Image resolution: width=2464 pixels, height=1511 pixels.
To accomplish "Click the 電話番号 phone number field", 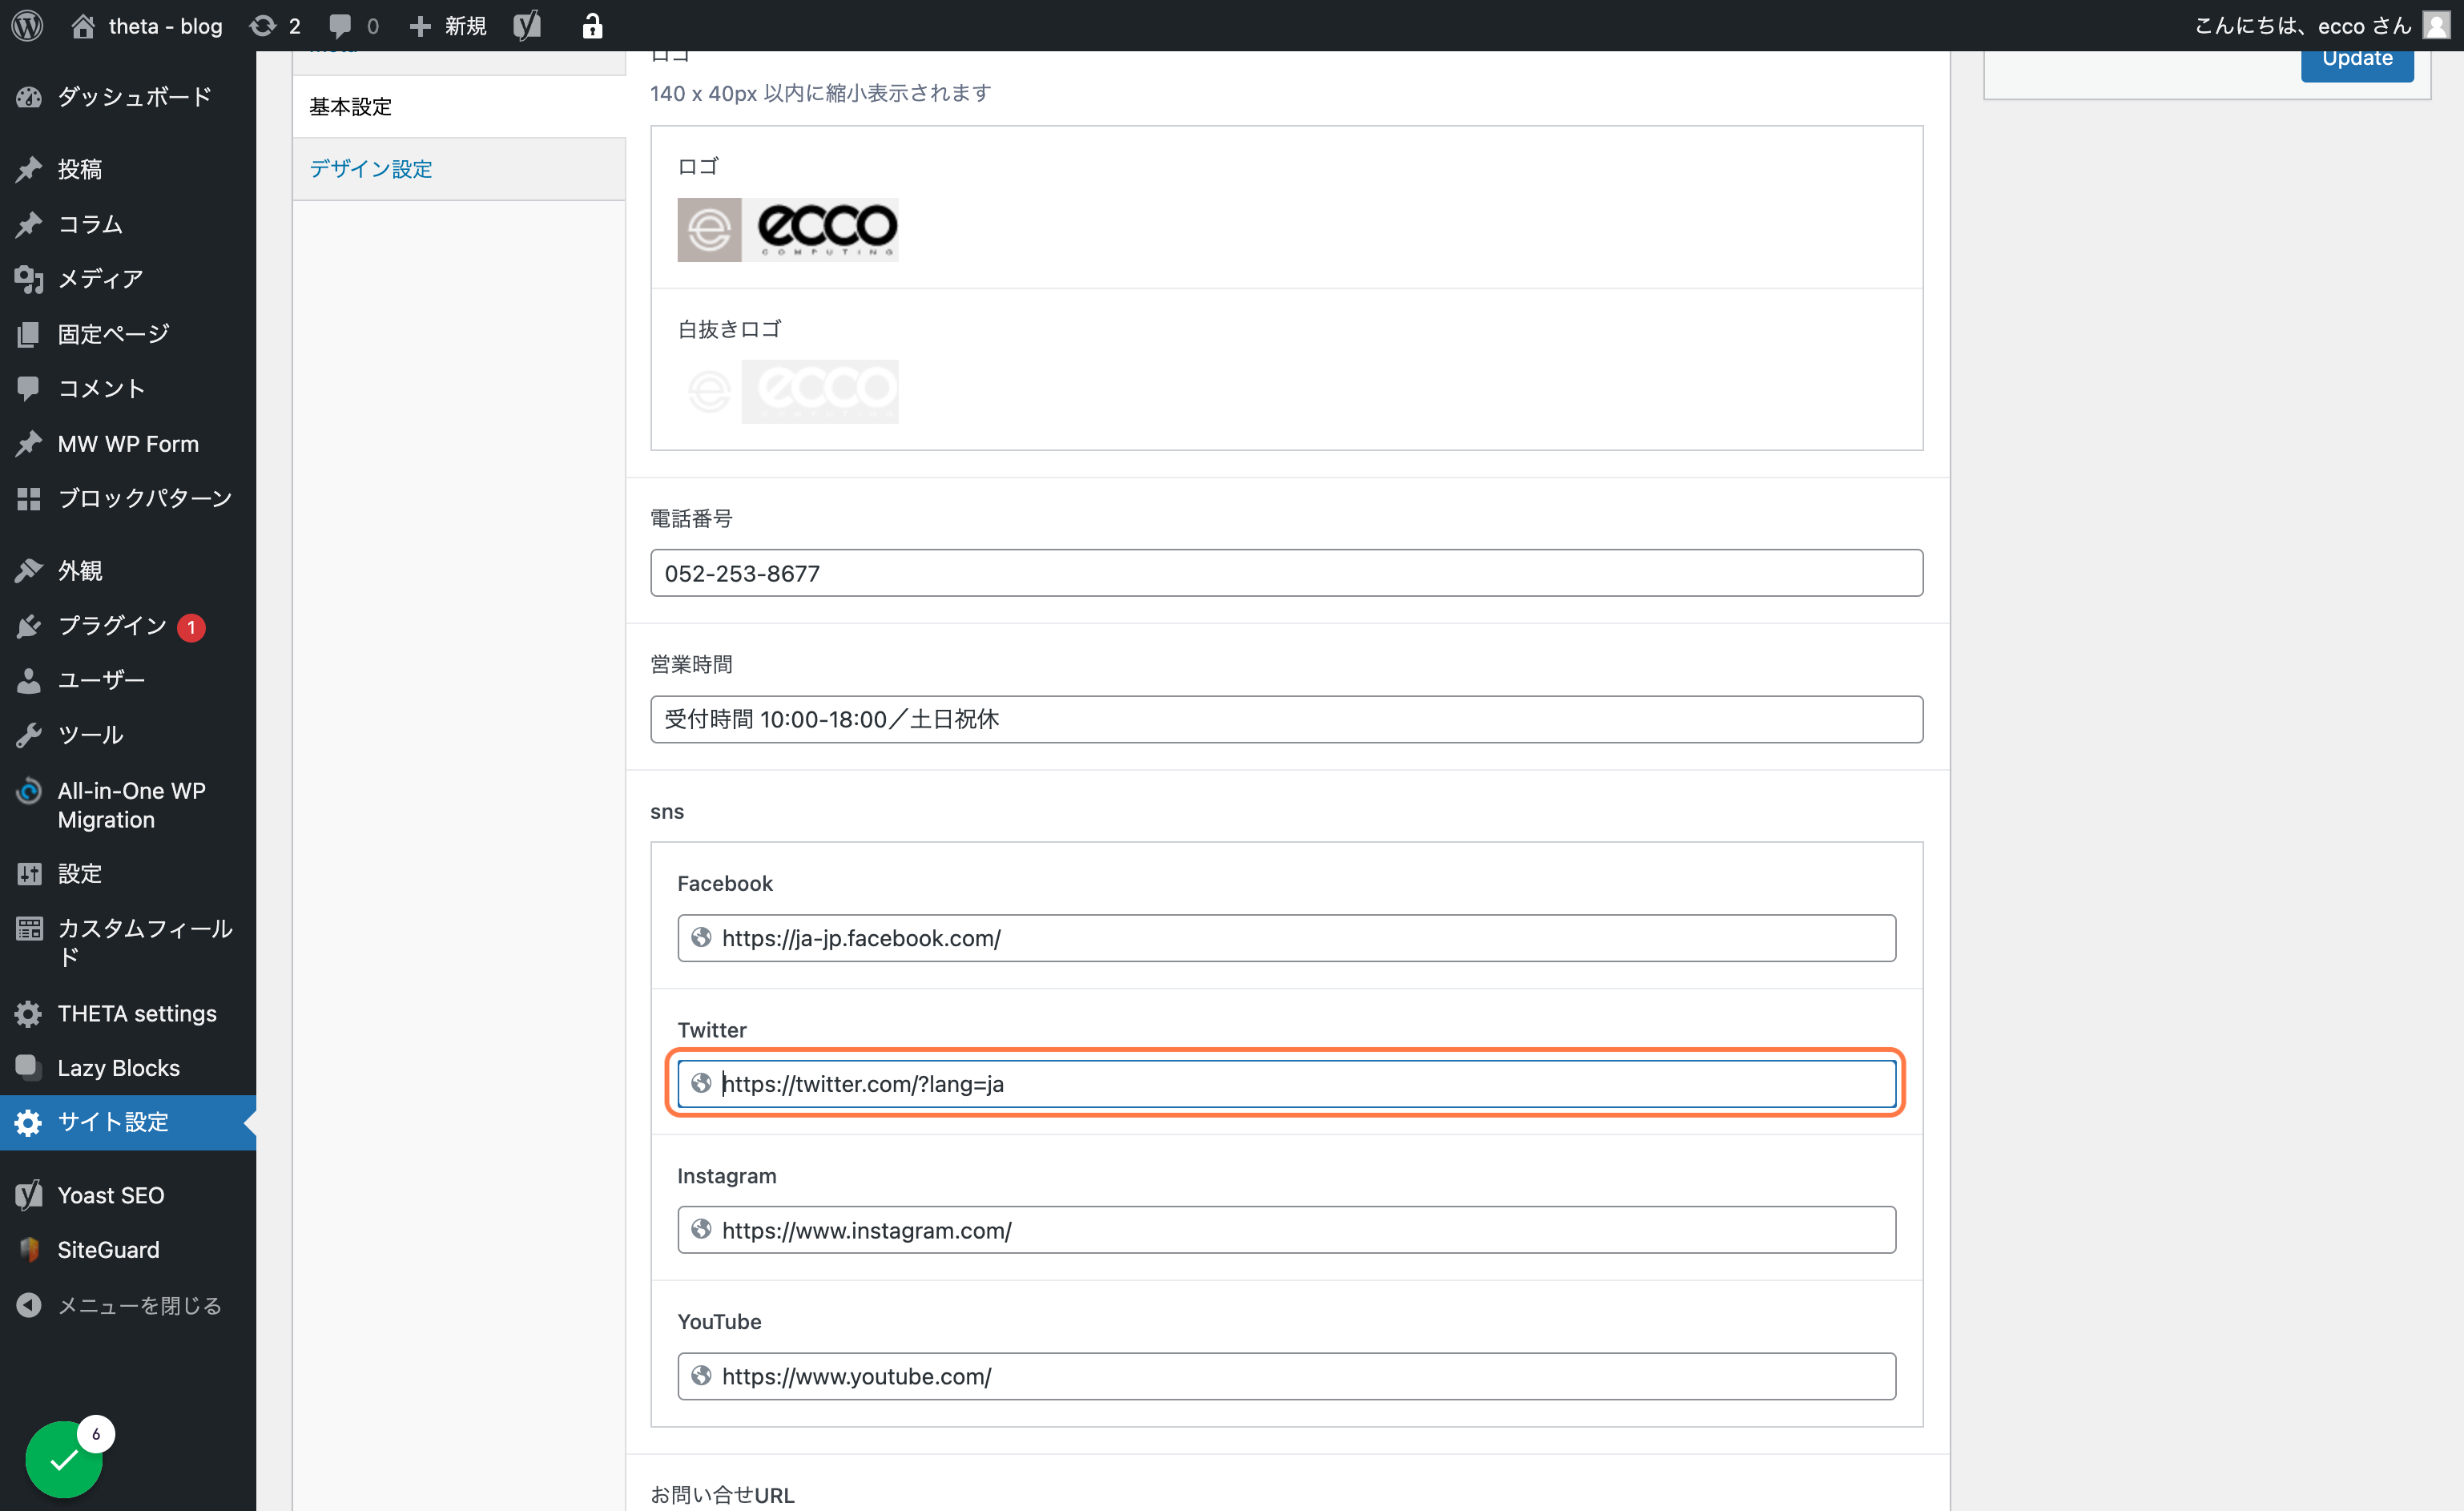I will pyautogui.click(x=1286, y=573).
